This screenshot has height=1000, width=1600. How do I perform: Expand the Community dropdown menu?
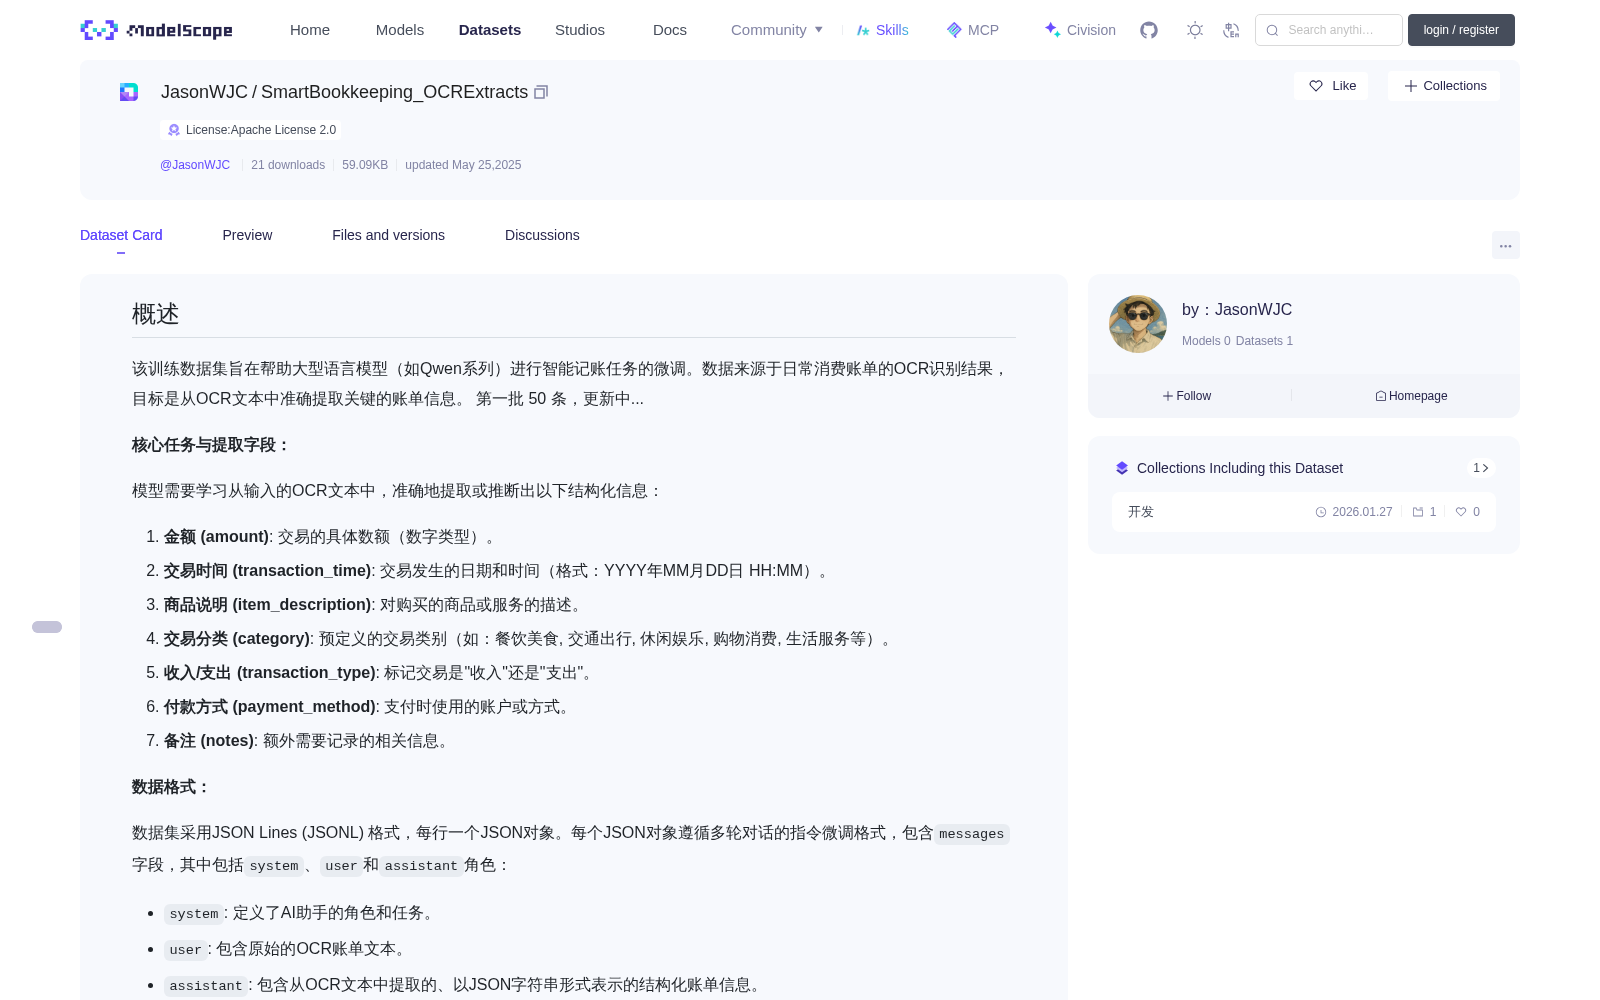pos(777,30)
